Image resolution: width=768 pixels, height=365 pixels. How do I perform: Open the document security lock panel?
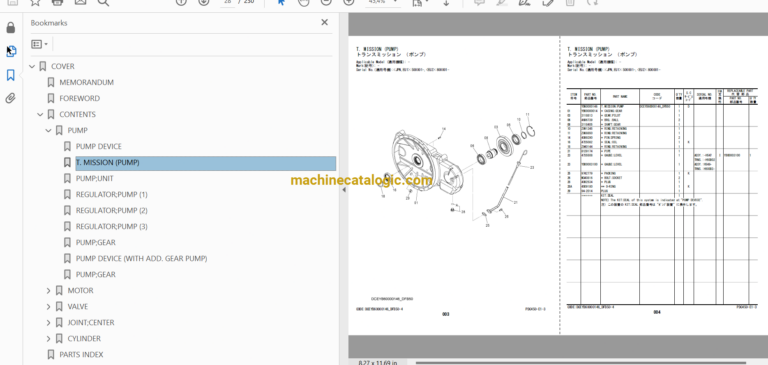click(x=11, y=28)
